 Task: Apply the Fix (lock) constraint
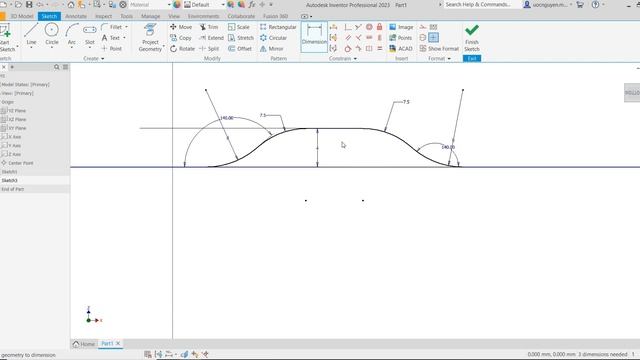(380, 27)
